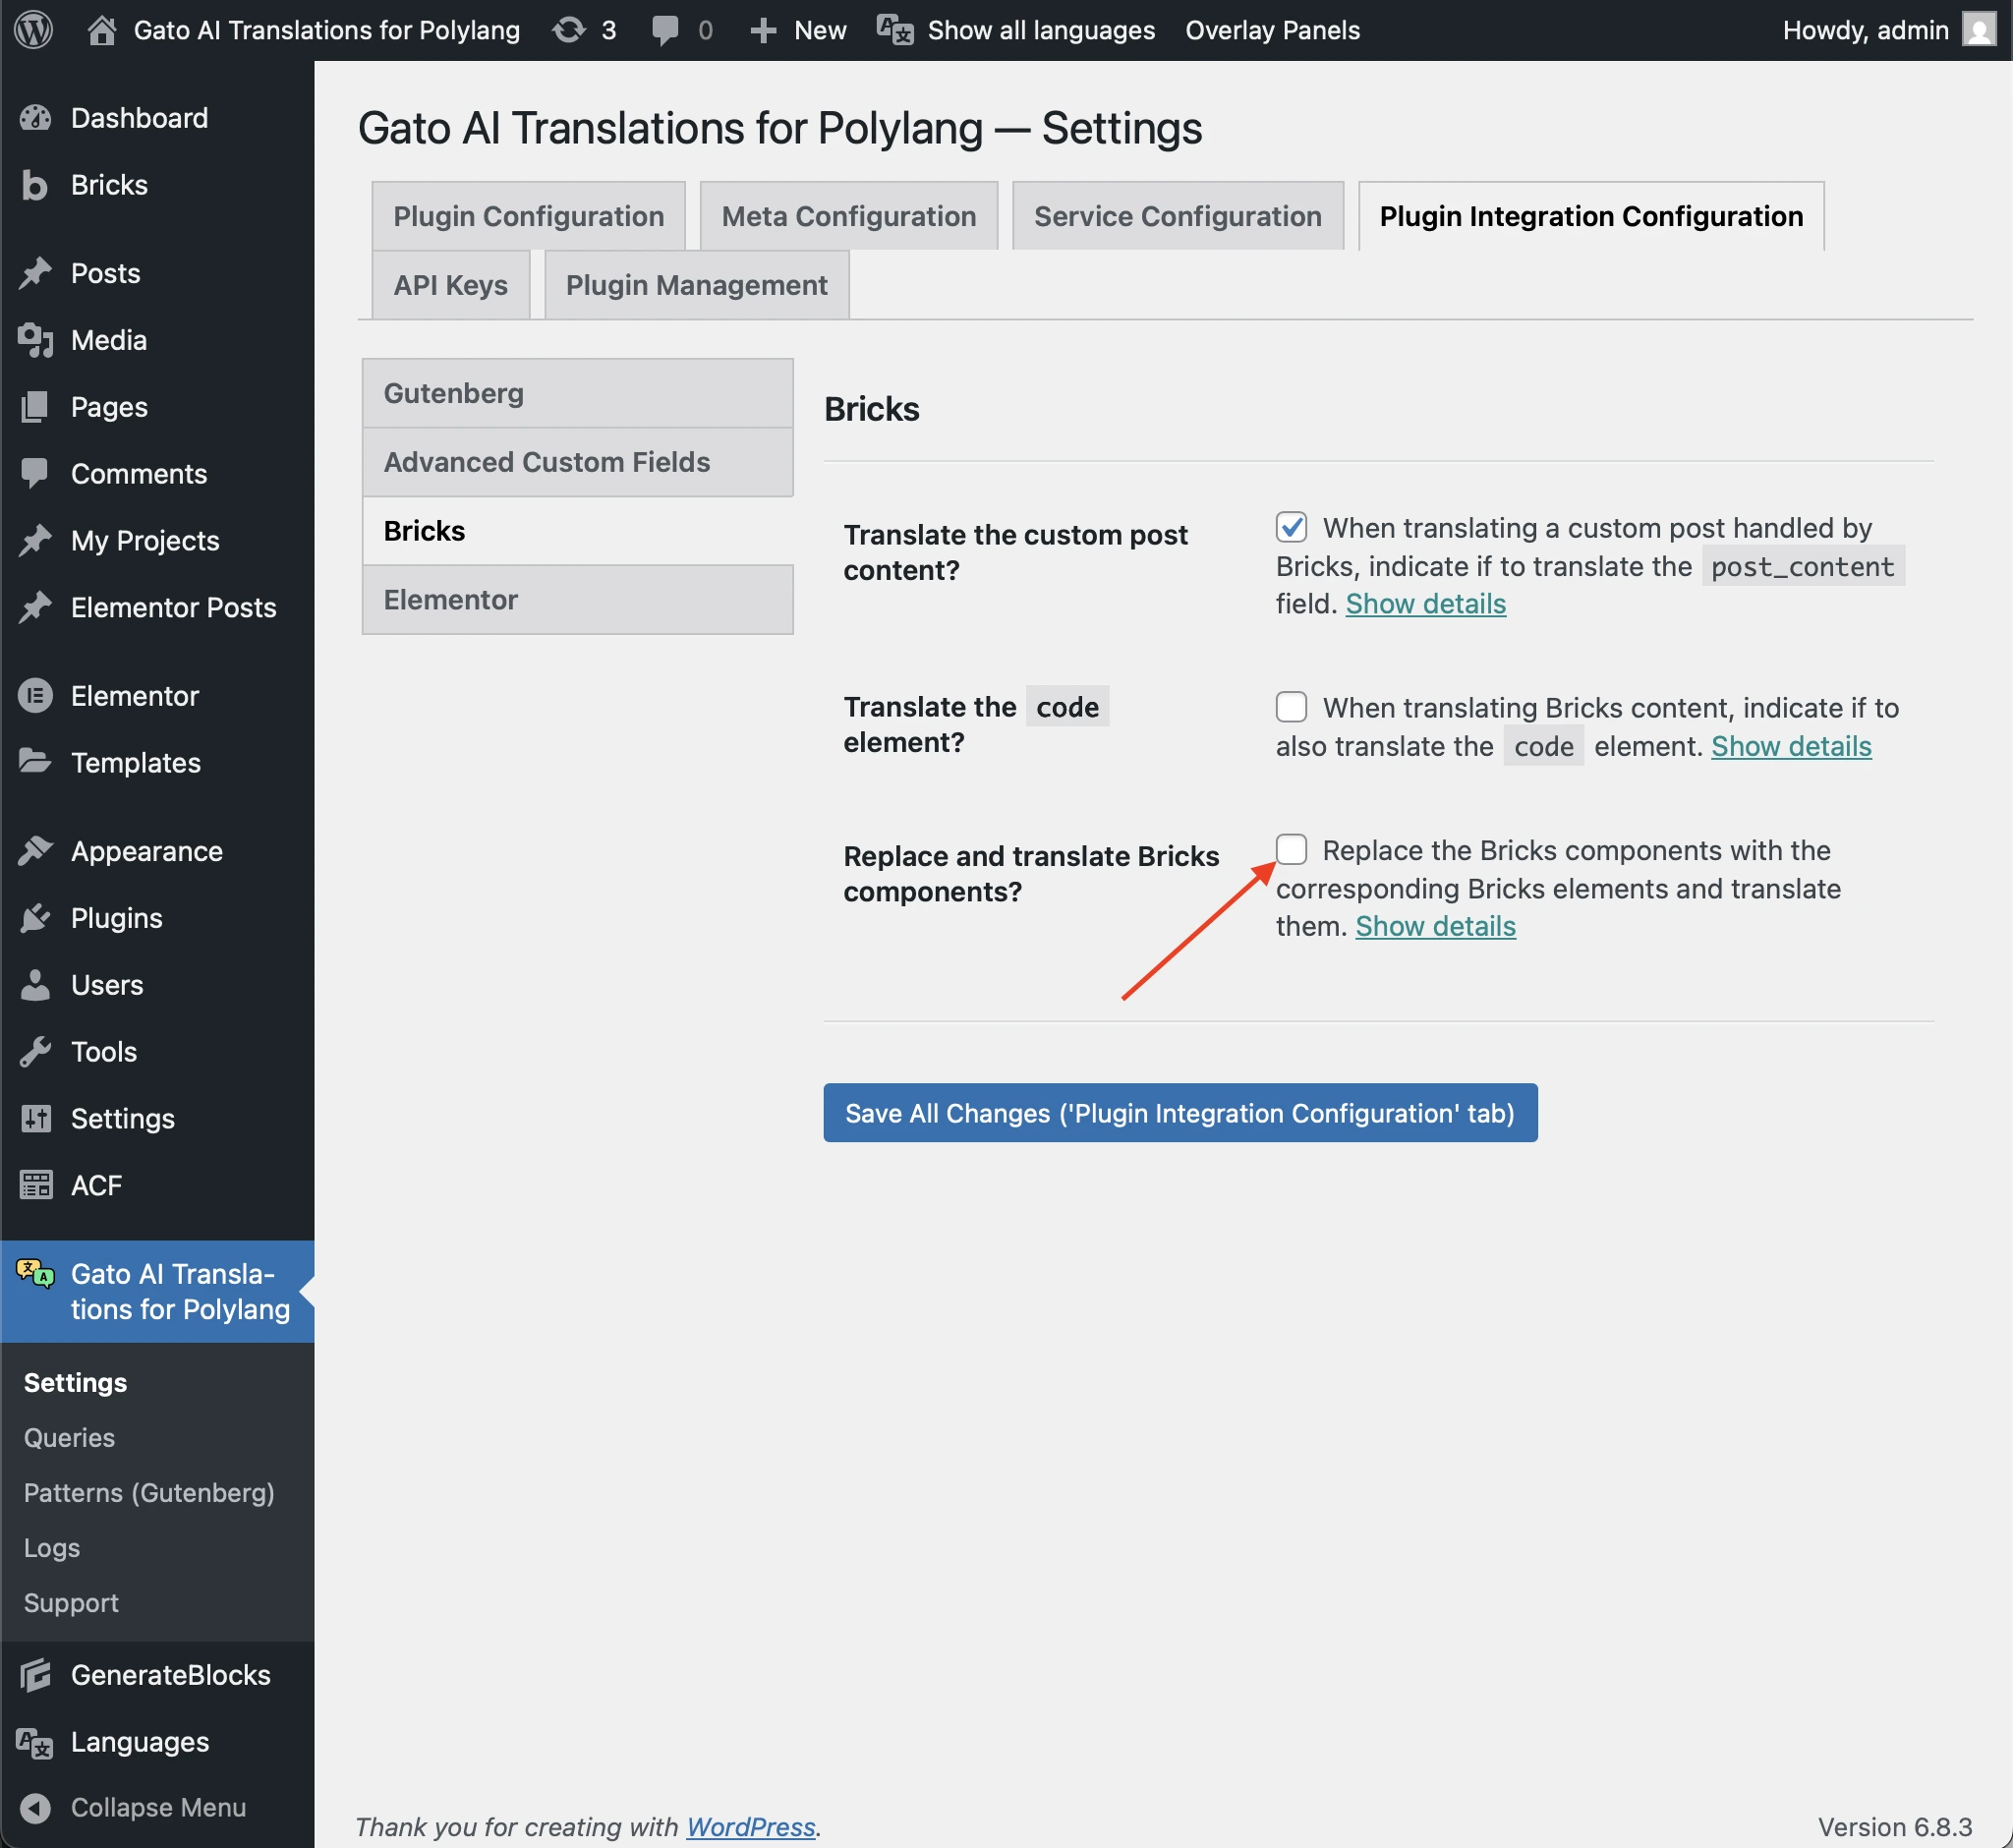Click the GenerateBlocks sidebar icon
The width and height of the screenshot is (2013, 1848).
click(35, 1675)
